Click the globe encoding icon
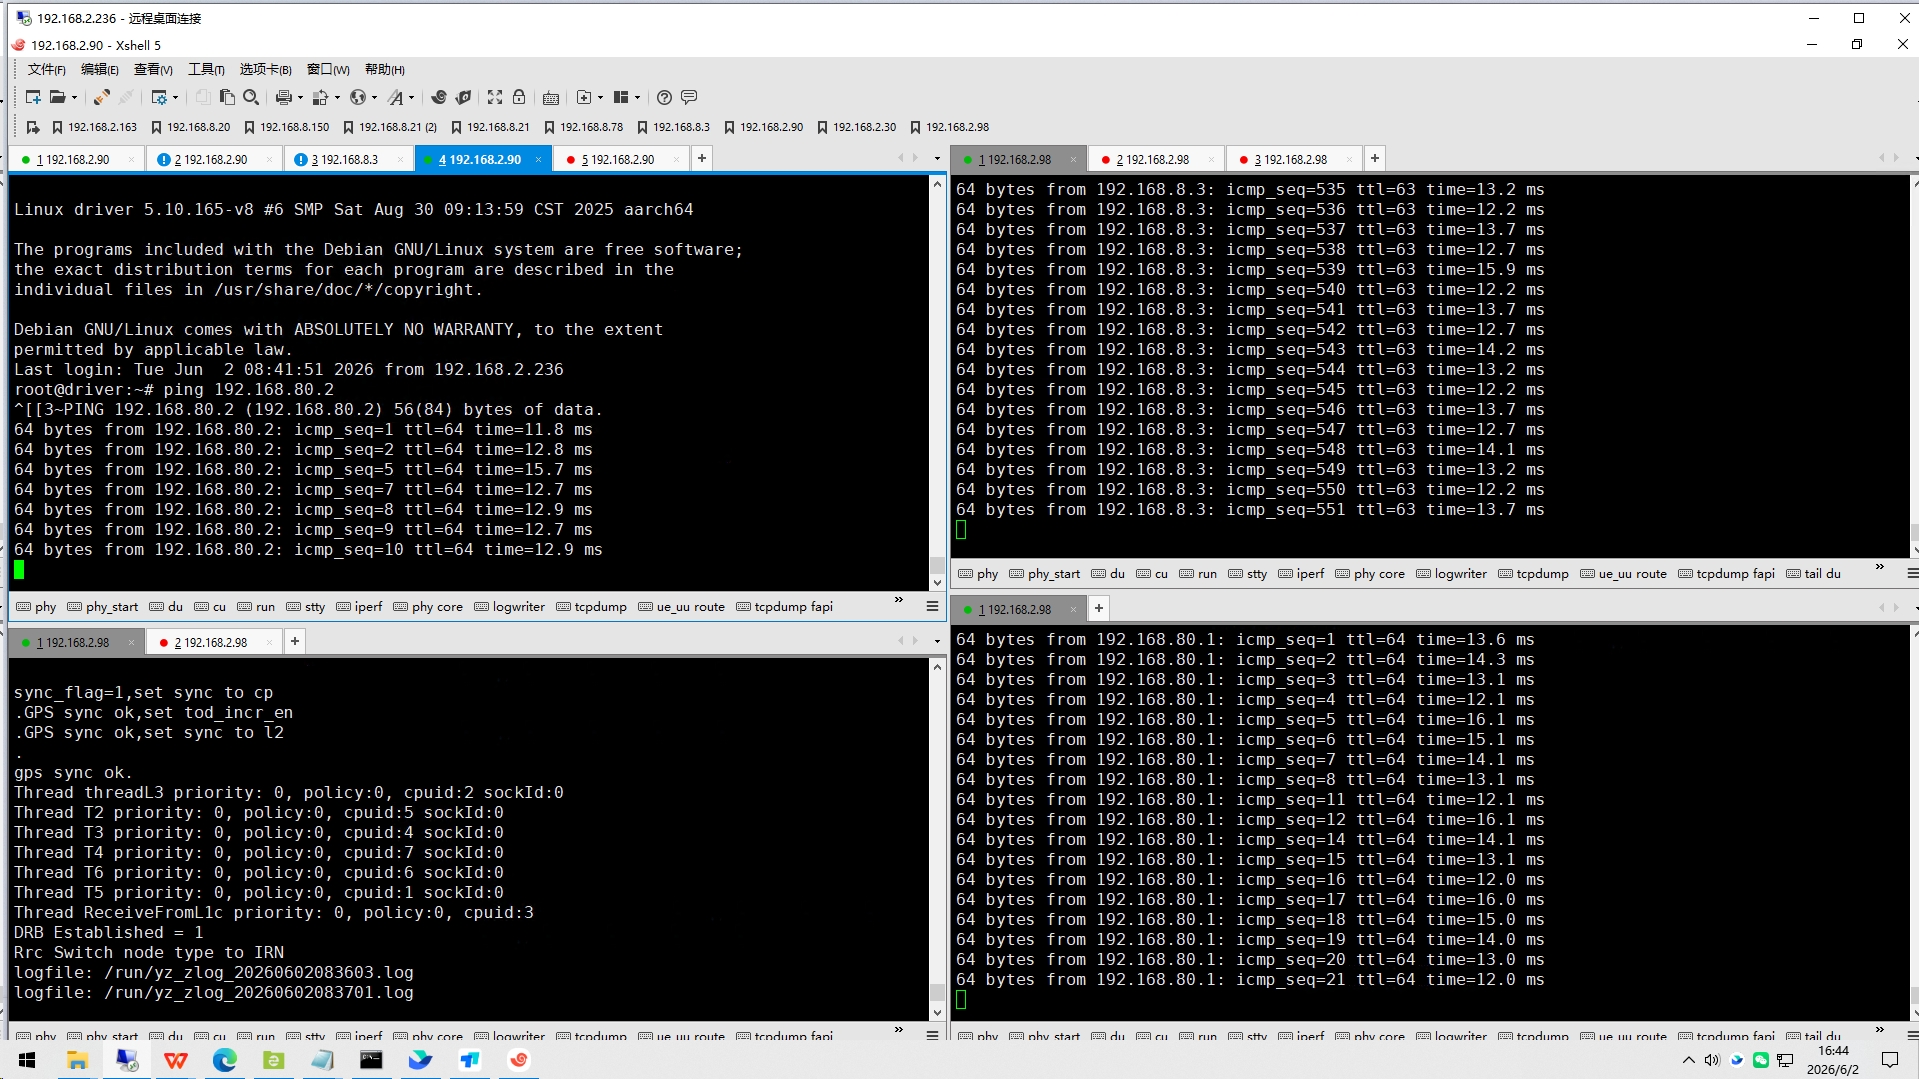 point(358,97)
